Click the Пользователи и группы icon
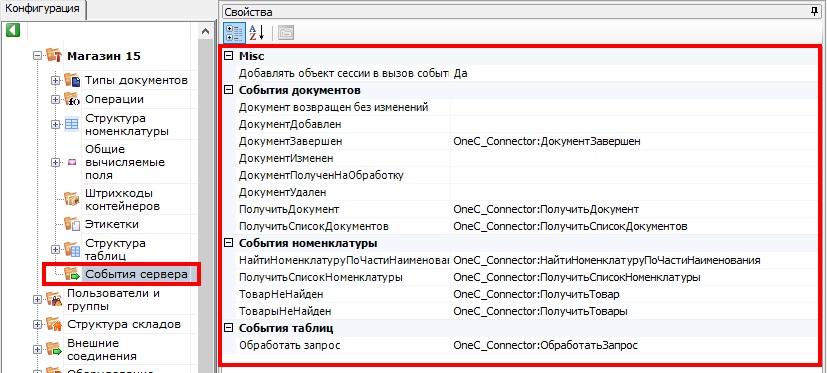The width and height of the screenshot is (827, 373). tap(54, 299)
